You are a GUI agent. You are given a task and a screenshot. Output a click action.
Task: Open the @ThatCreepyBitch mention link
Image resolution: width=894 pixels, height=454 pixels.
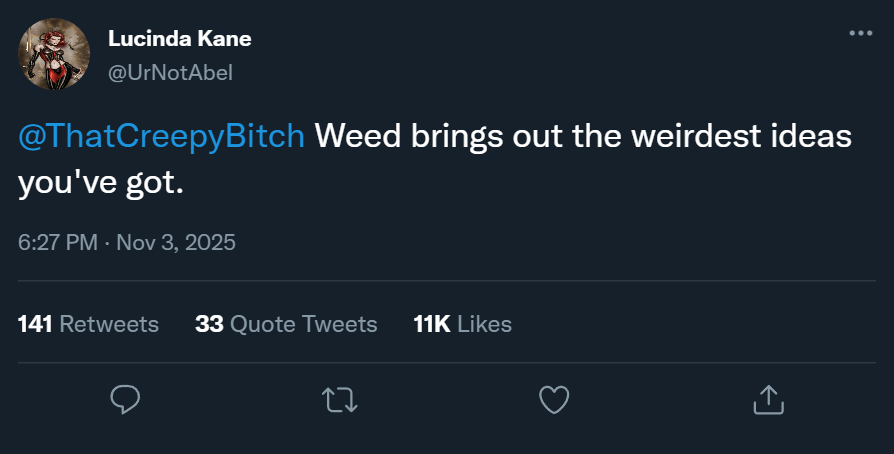pyautogui.click(x=162, y=137)
